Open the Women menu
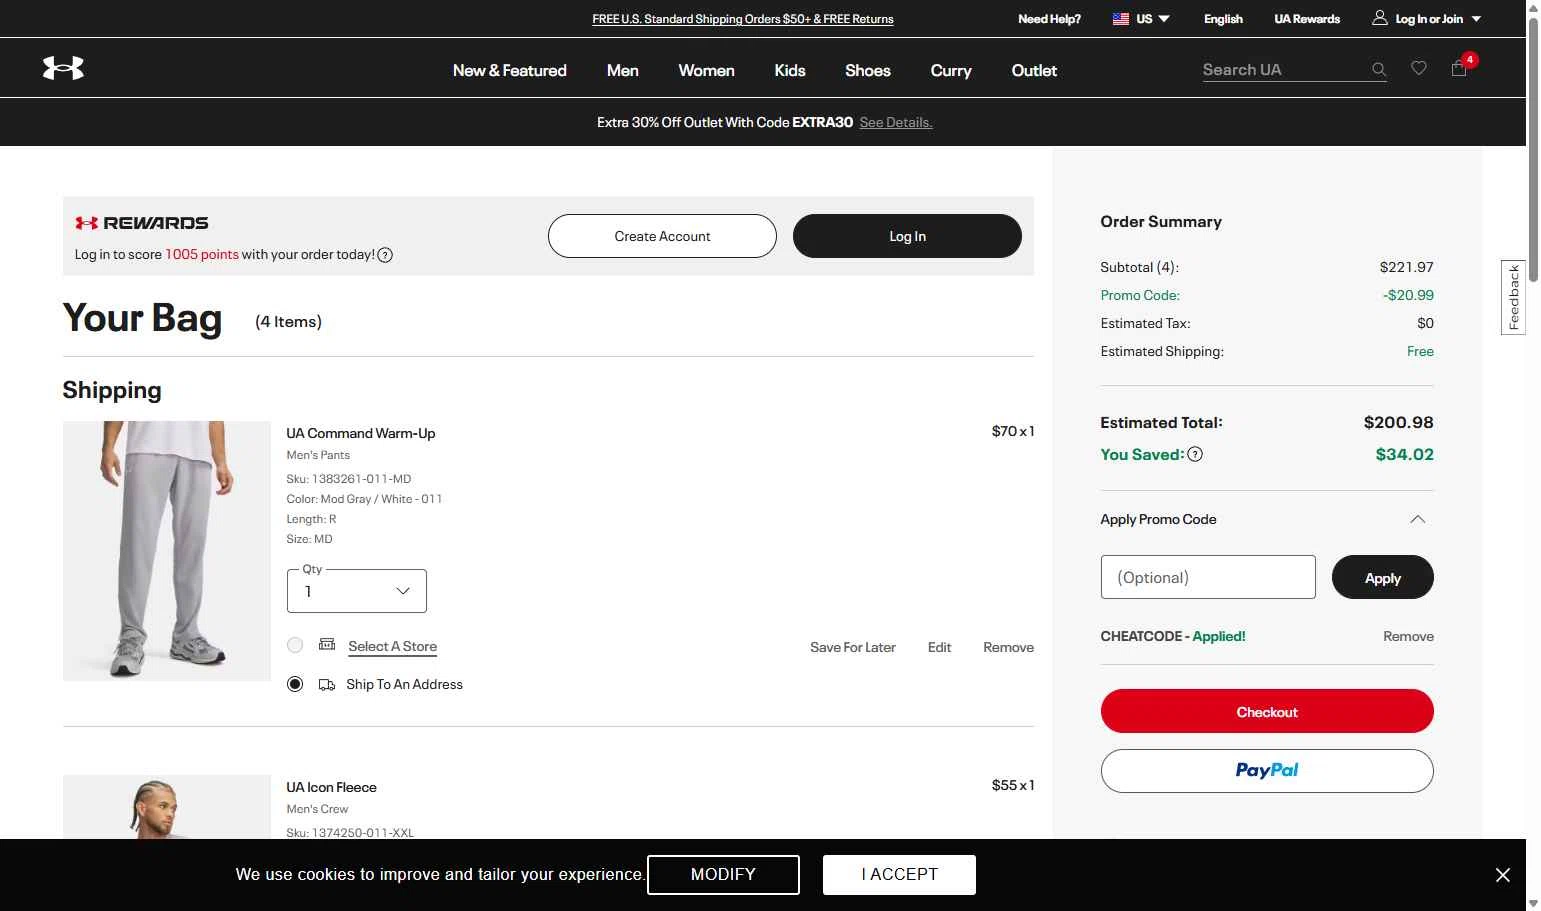This screenshot has width=1541, height=911. (707, 70)
